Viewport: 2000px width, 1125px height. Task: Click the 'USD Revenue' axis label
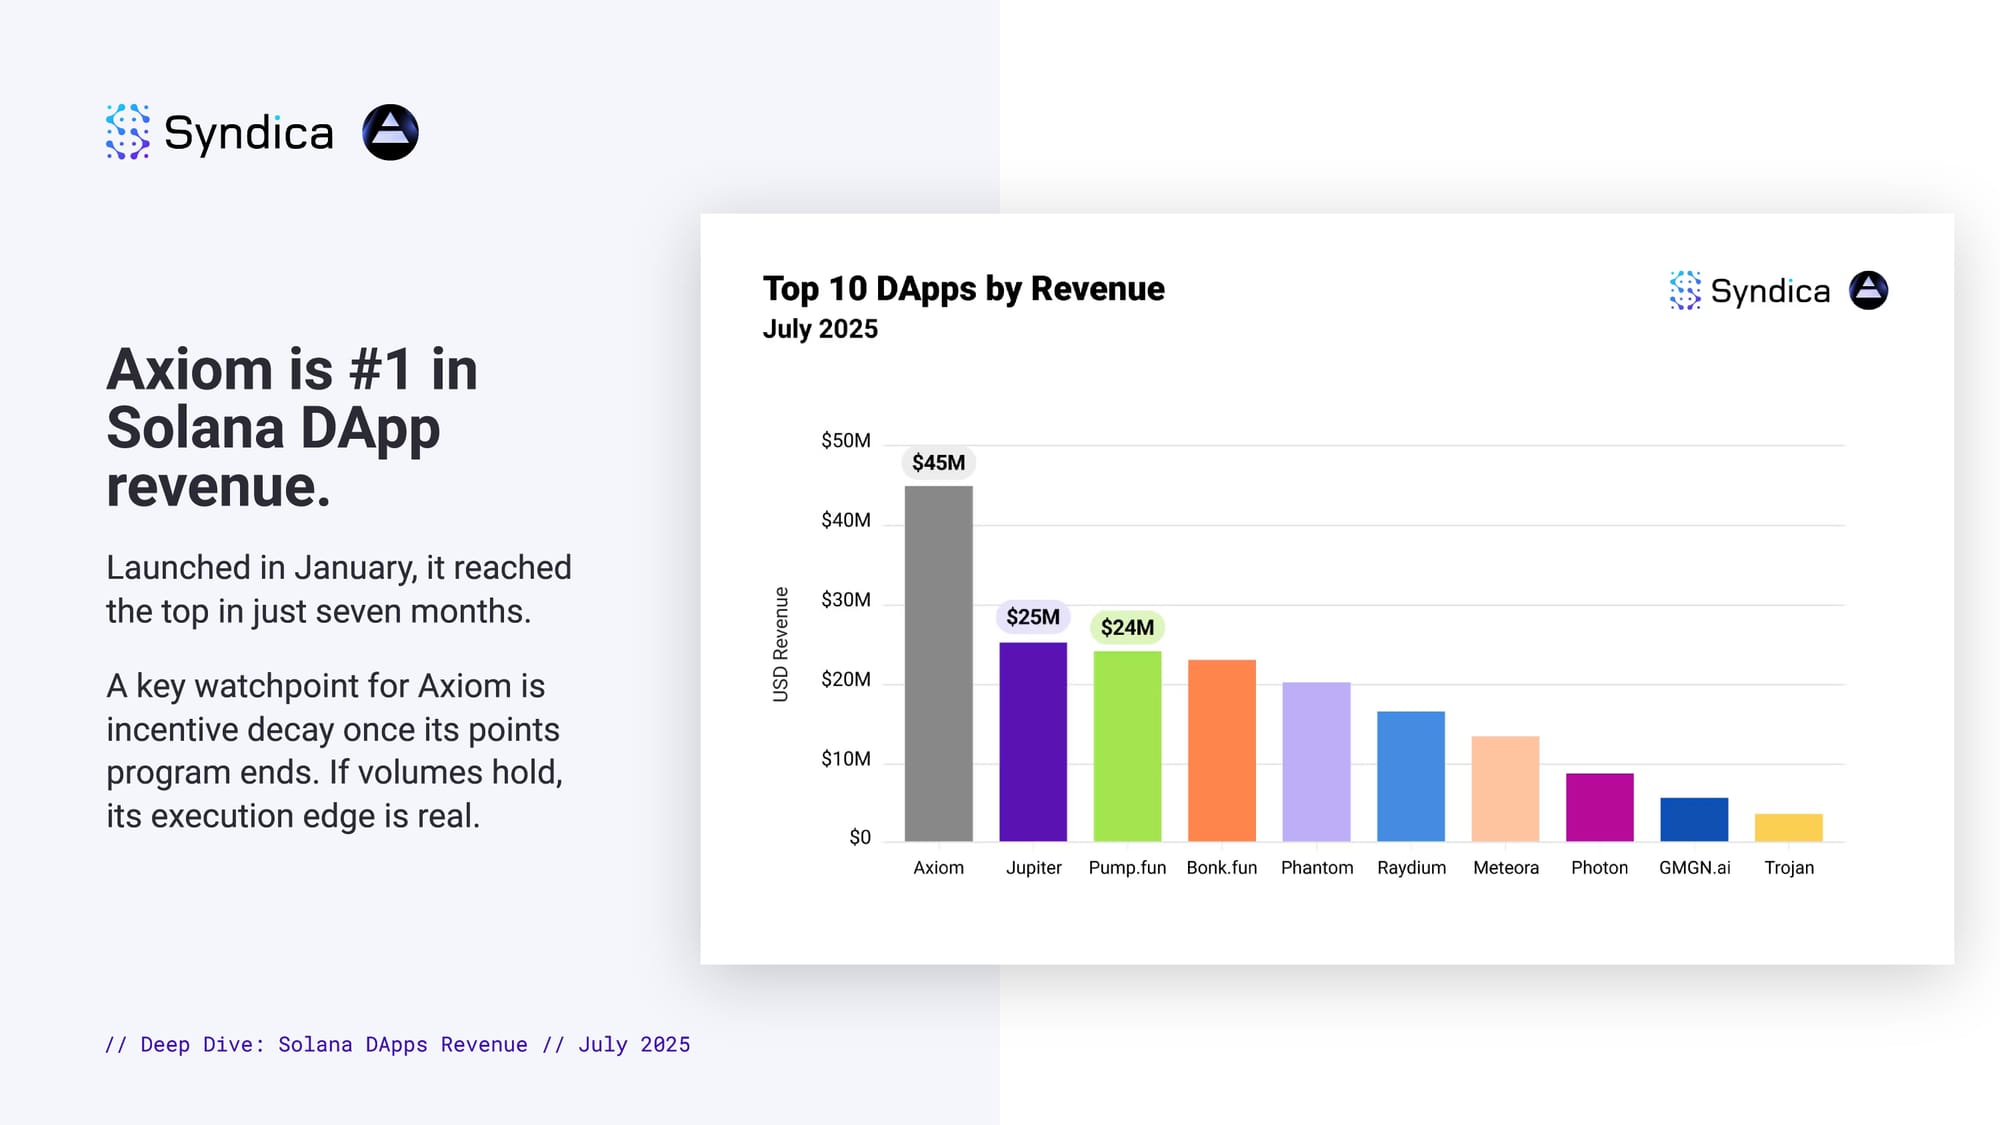[x=781, y=644]
